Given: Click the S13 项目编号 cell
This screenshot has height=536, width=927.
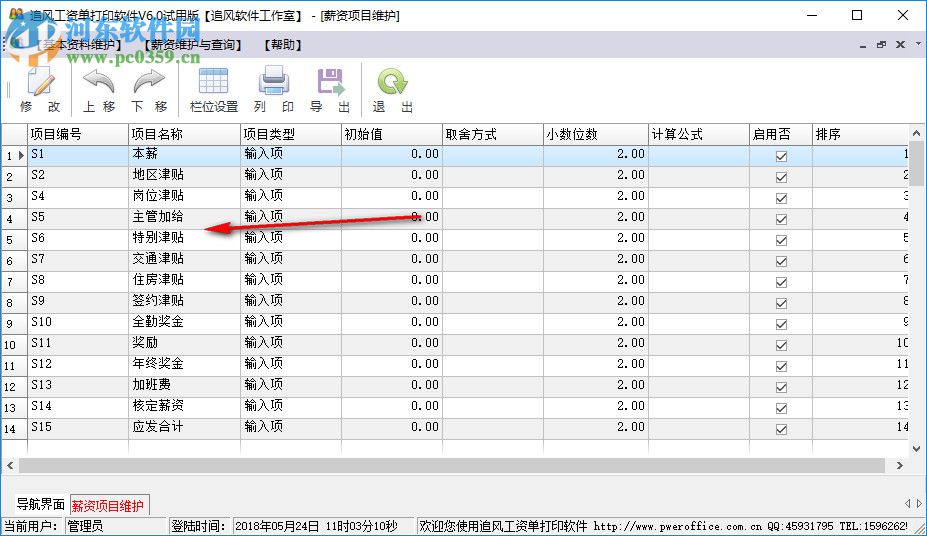Looking at the screenshot, I should pos(78,385).
